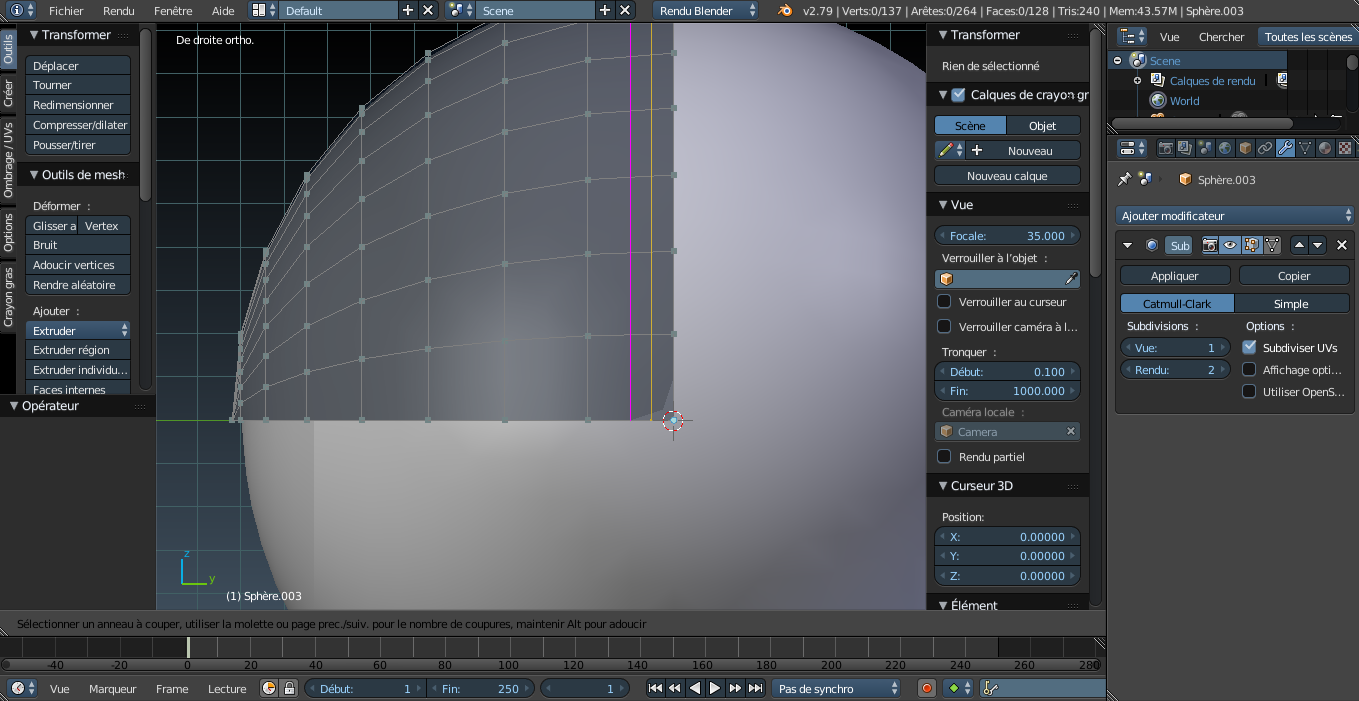Open the Material properties sphere tab
This screenshot has width=1359, height=701.
pyautogui.click(x=1325, y=148)
